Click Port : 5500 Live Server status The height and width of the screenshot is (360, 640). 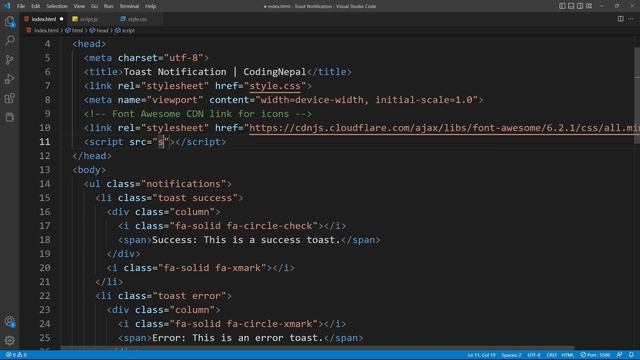595,355
